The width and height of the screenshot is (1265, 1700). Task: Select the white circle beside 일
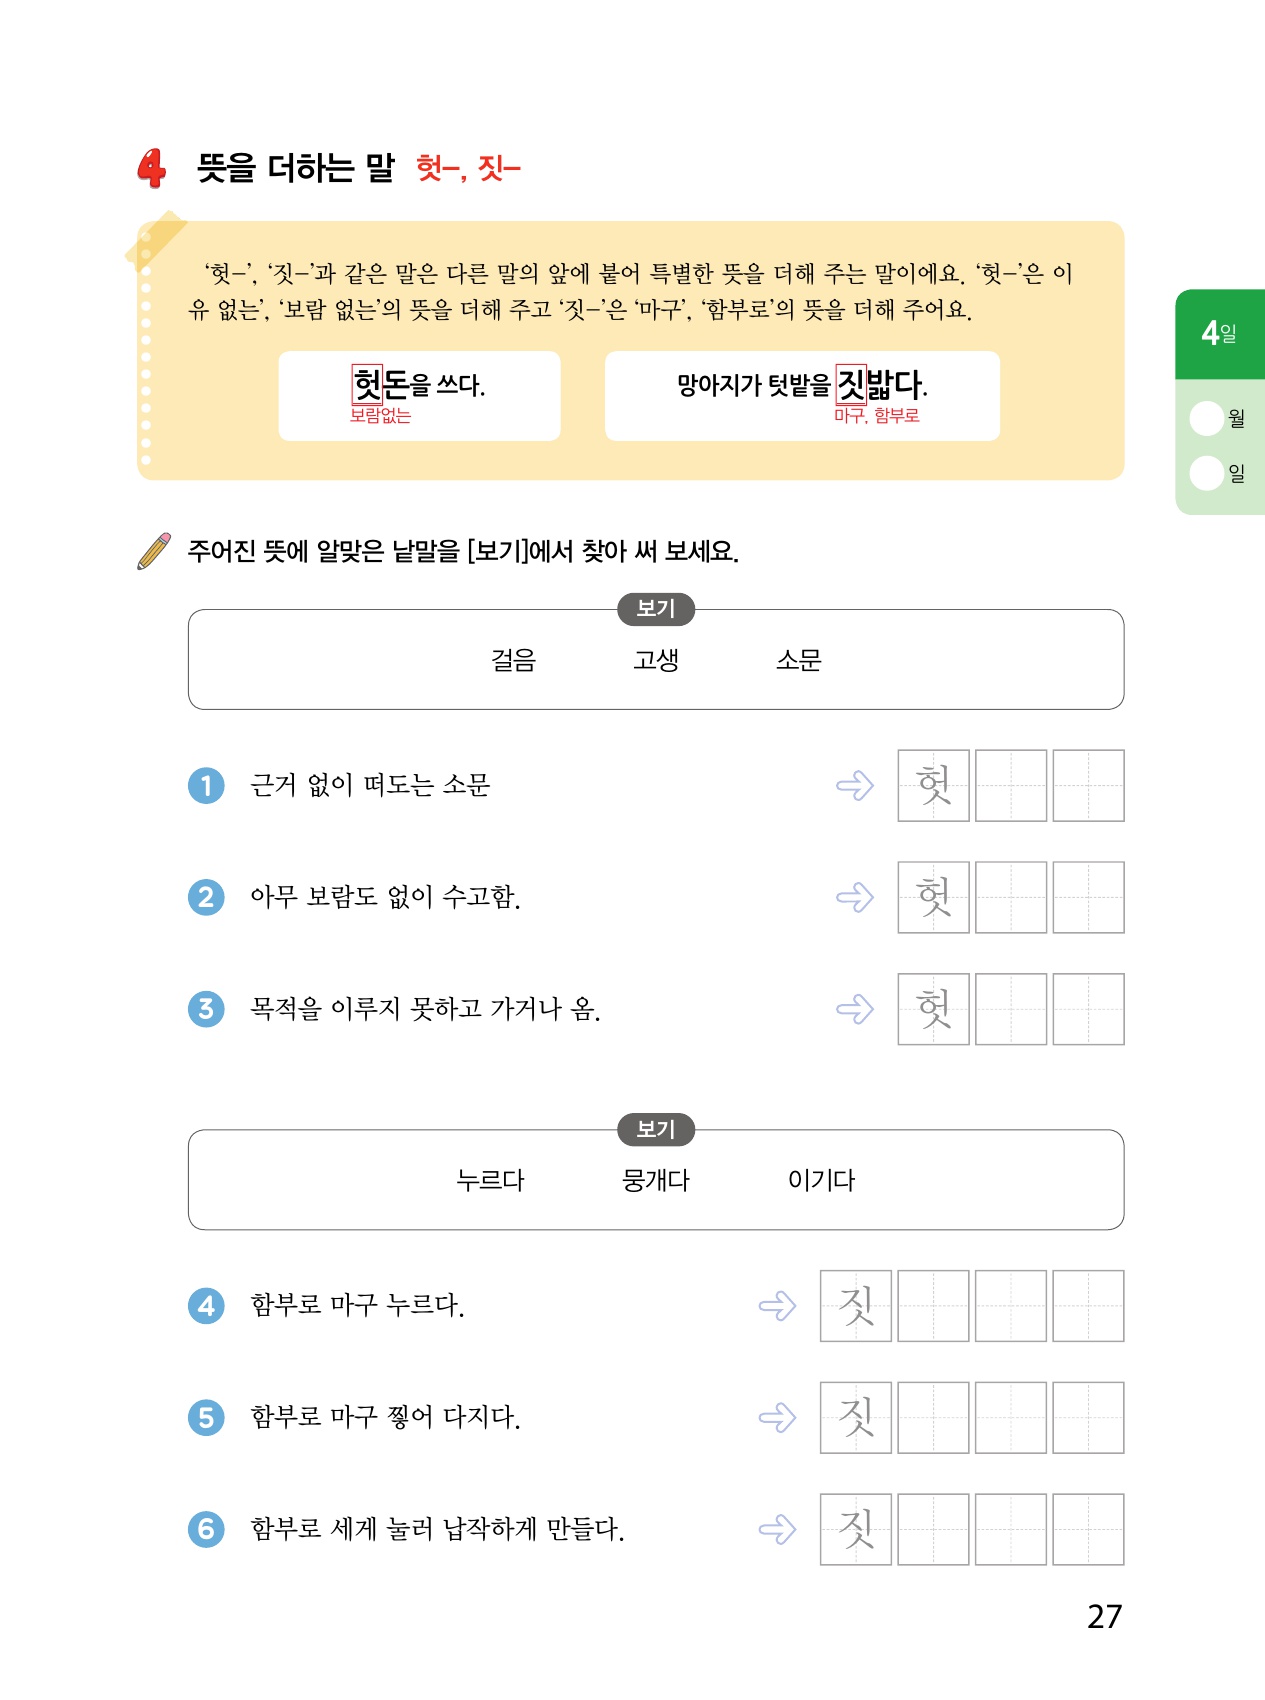click(1207, 473)
